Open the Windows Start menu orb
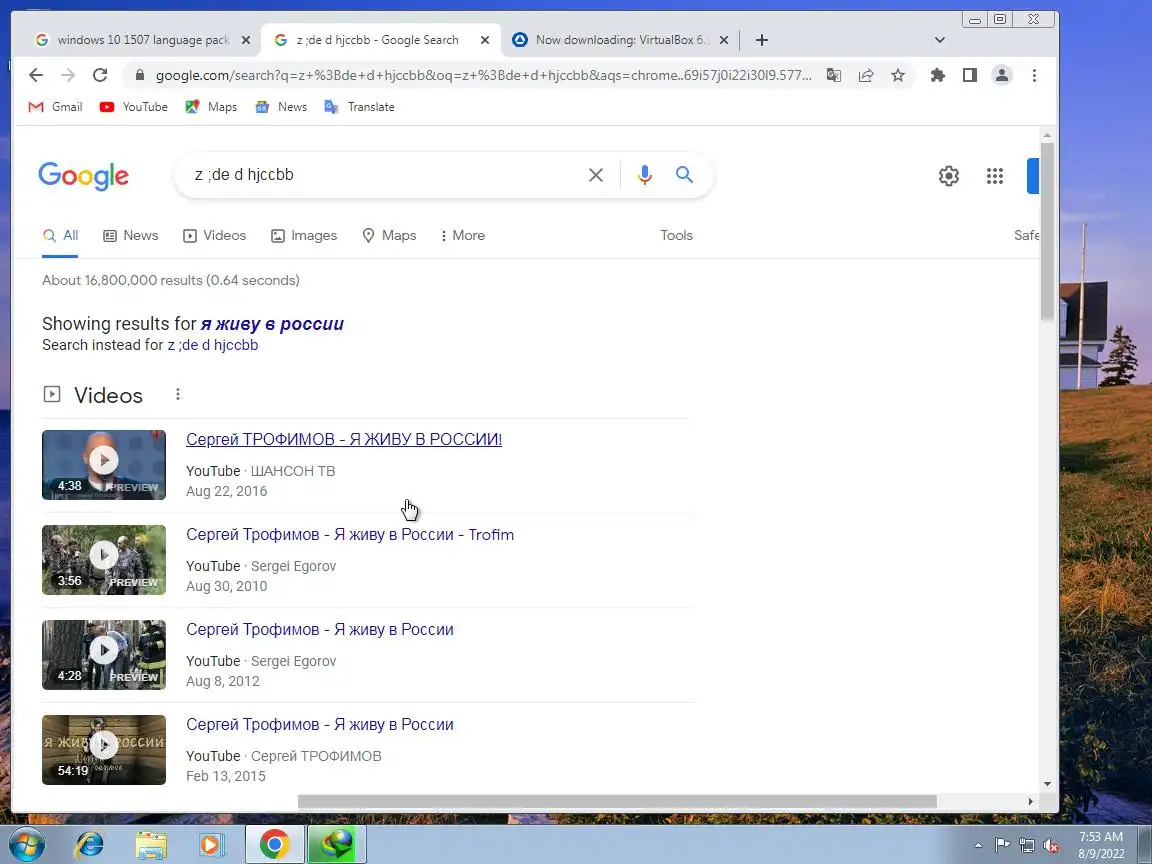Image resolution: width=1152 pixels, height=864 pixels. click(x=26, y=845)
